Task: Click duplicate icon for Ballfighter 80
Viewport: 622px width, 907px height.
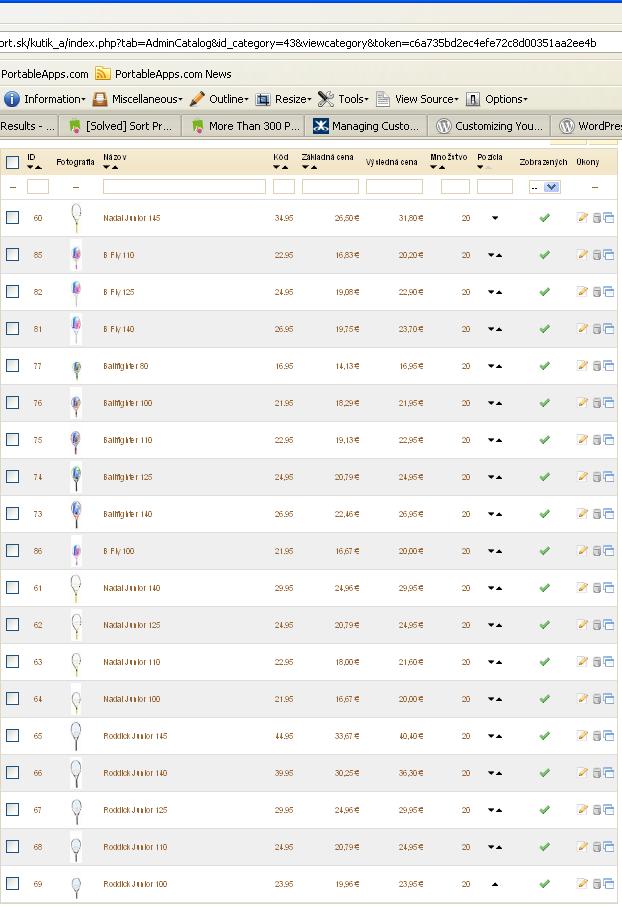Action: click(x=609, y=366)
